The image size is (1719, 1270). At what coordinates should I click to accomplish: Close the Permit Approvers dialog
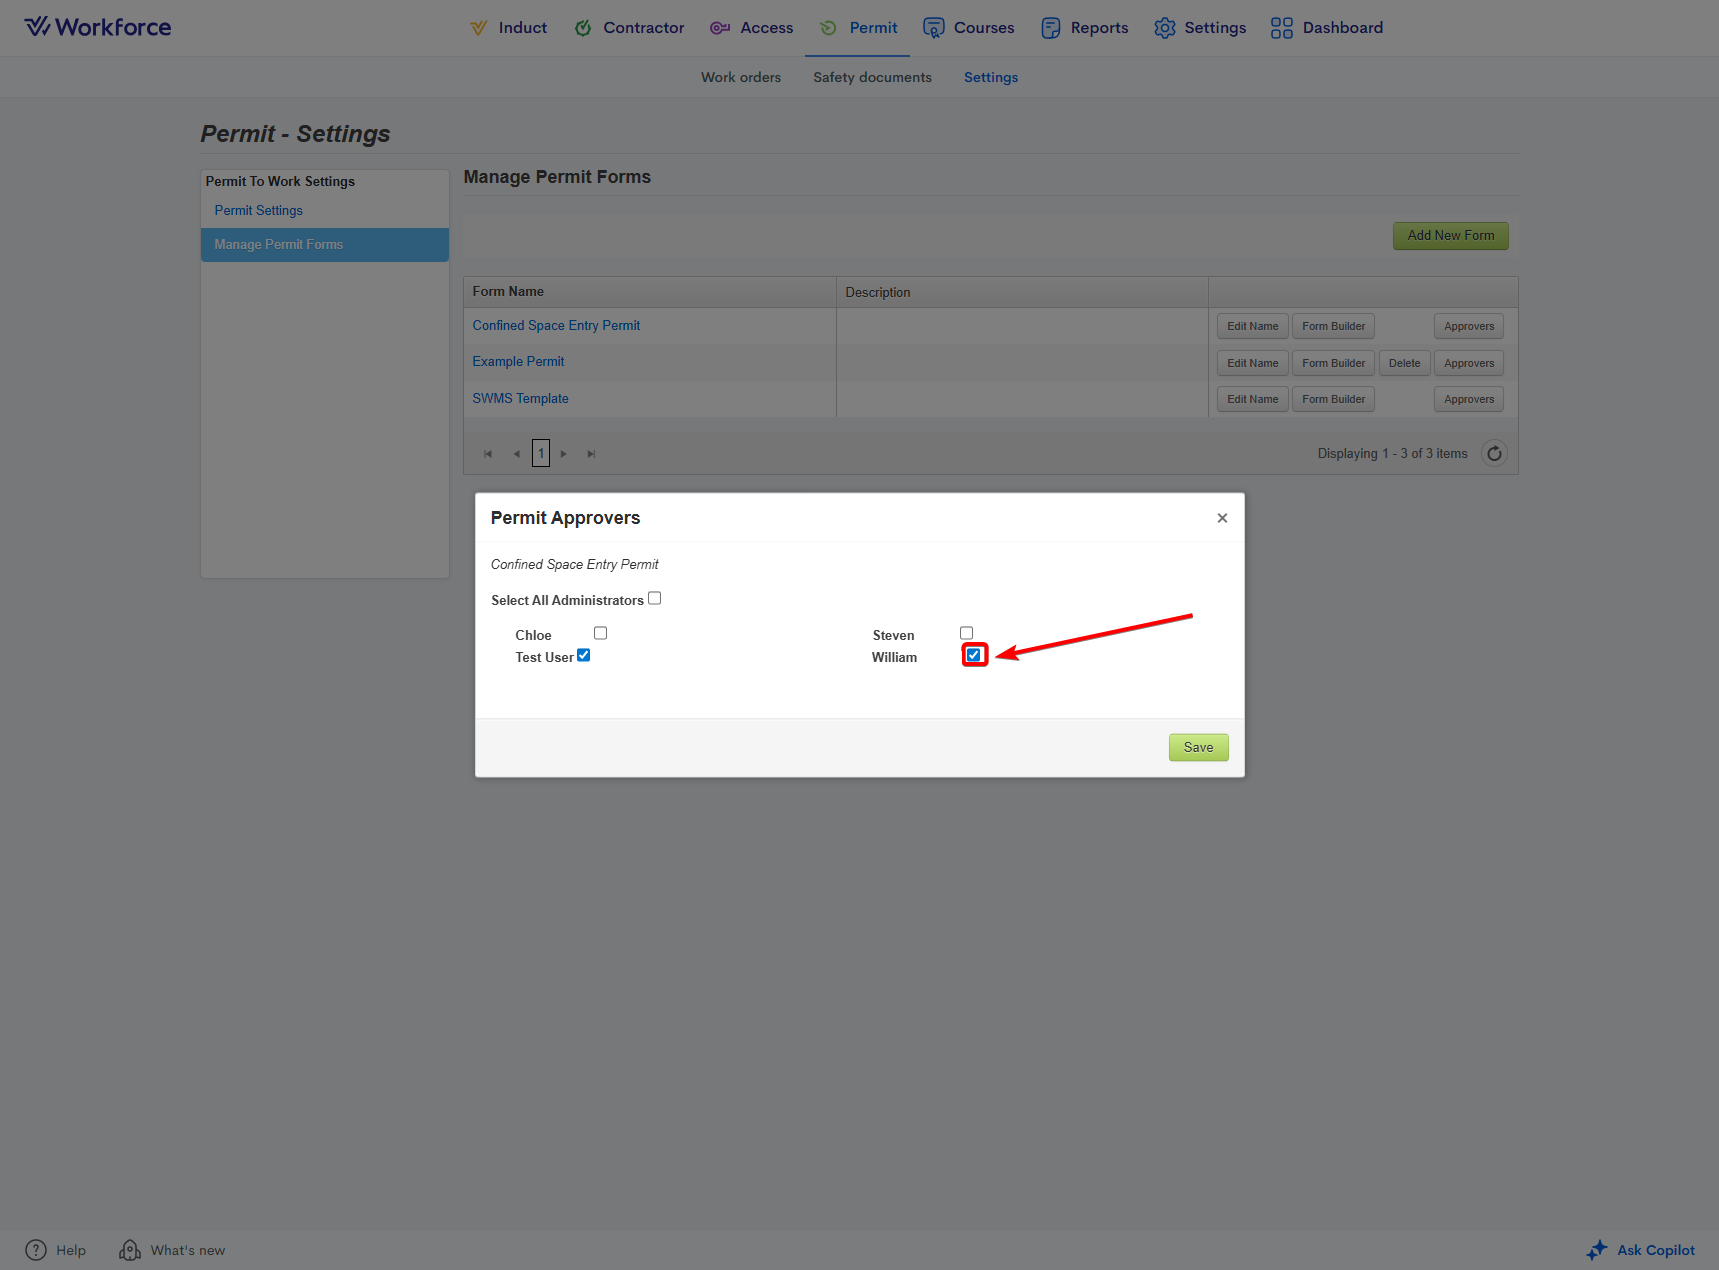pos(1222,518)
